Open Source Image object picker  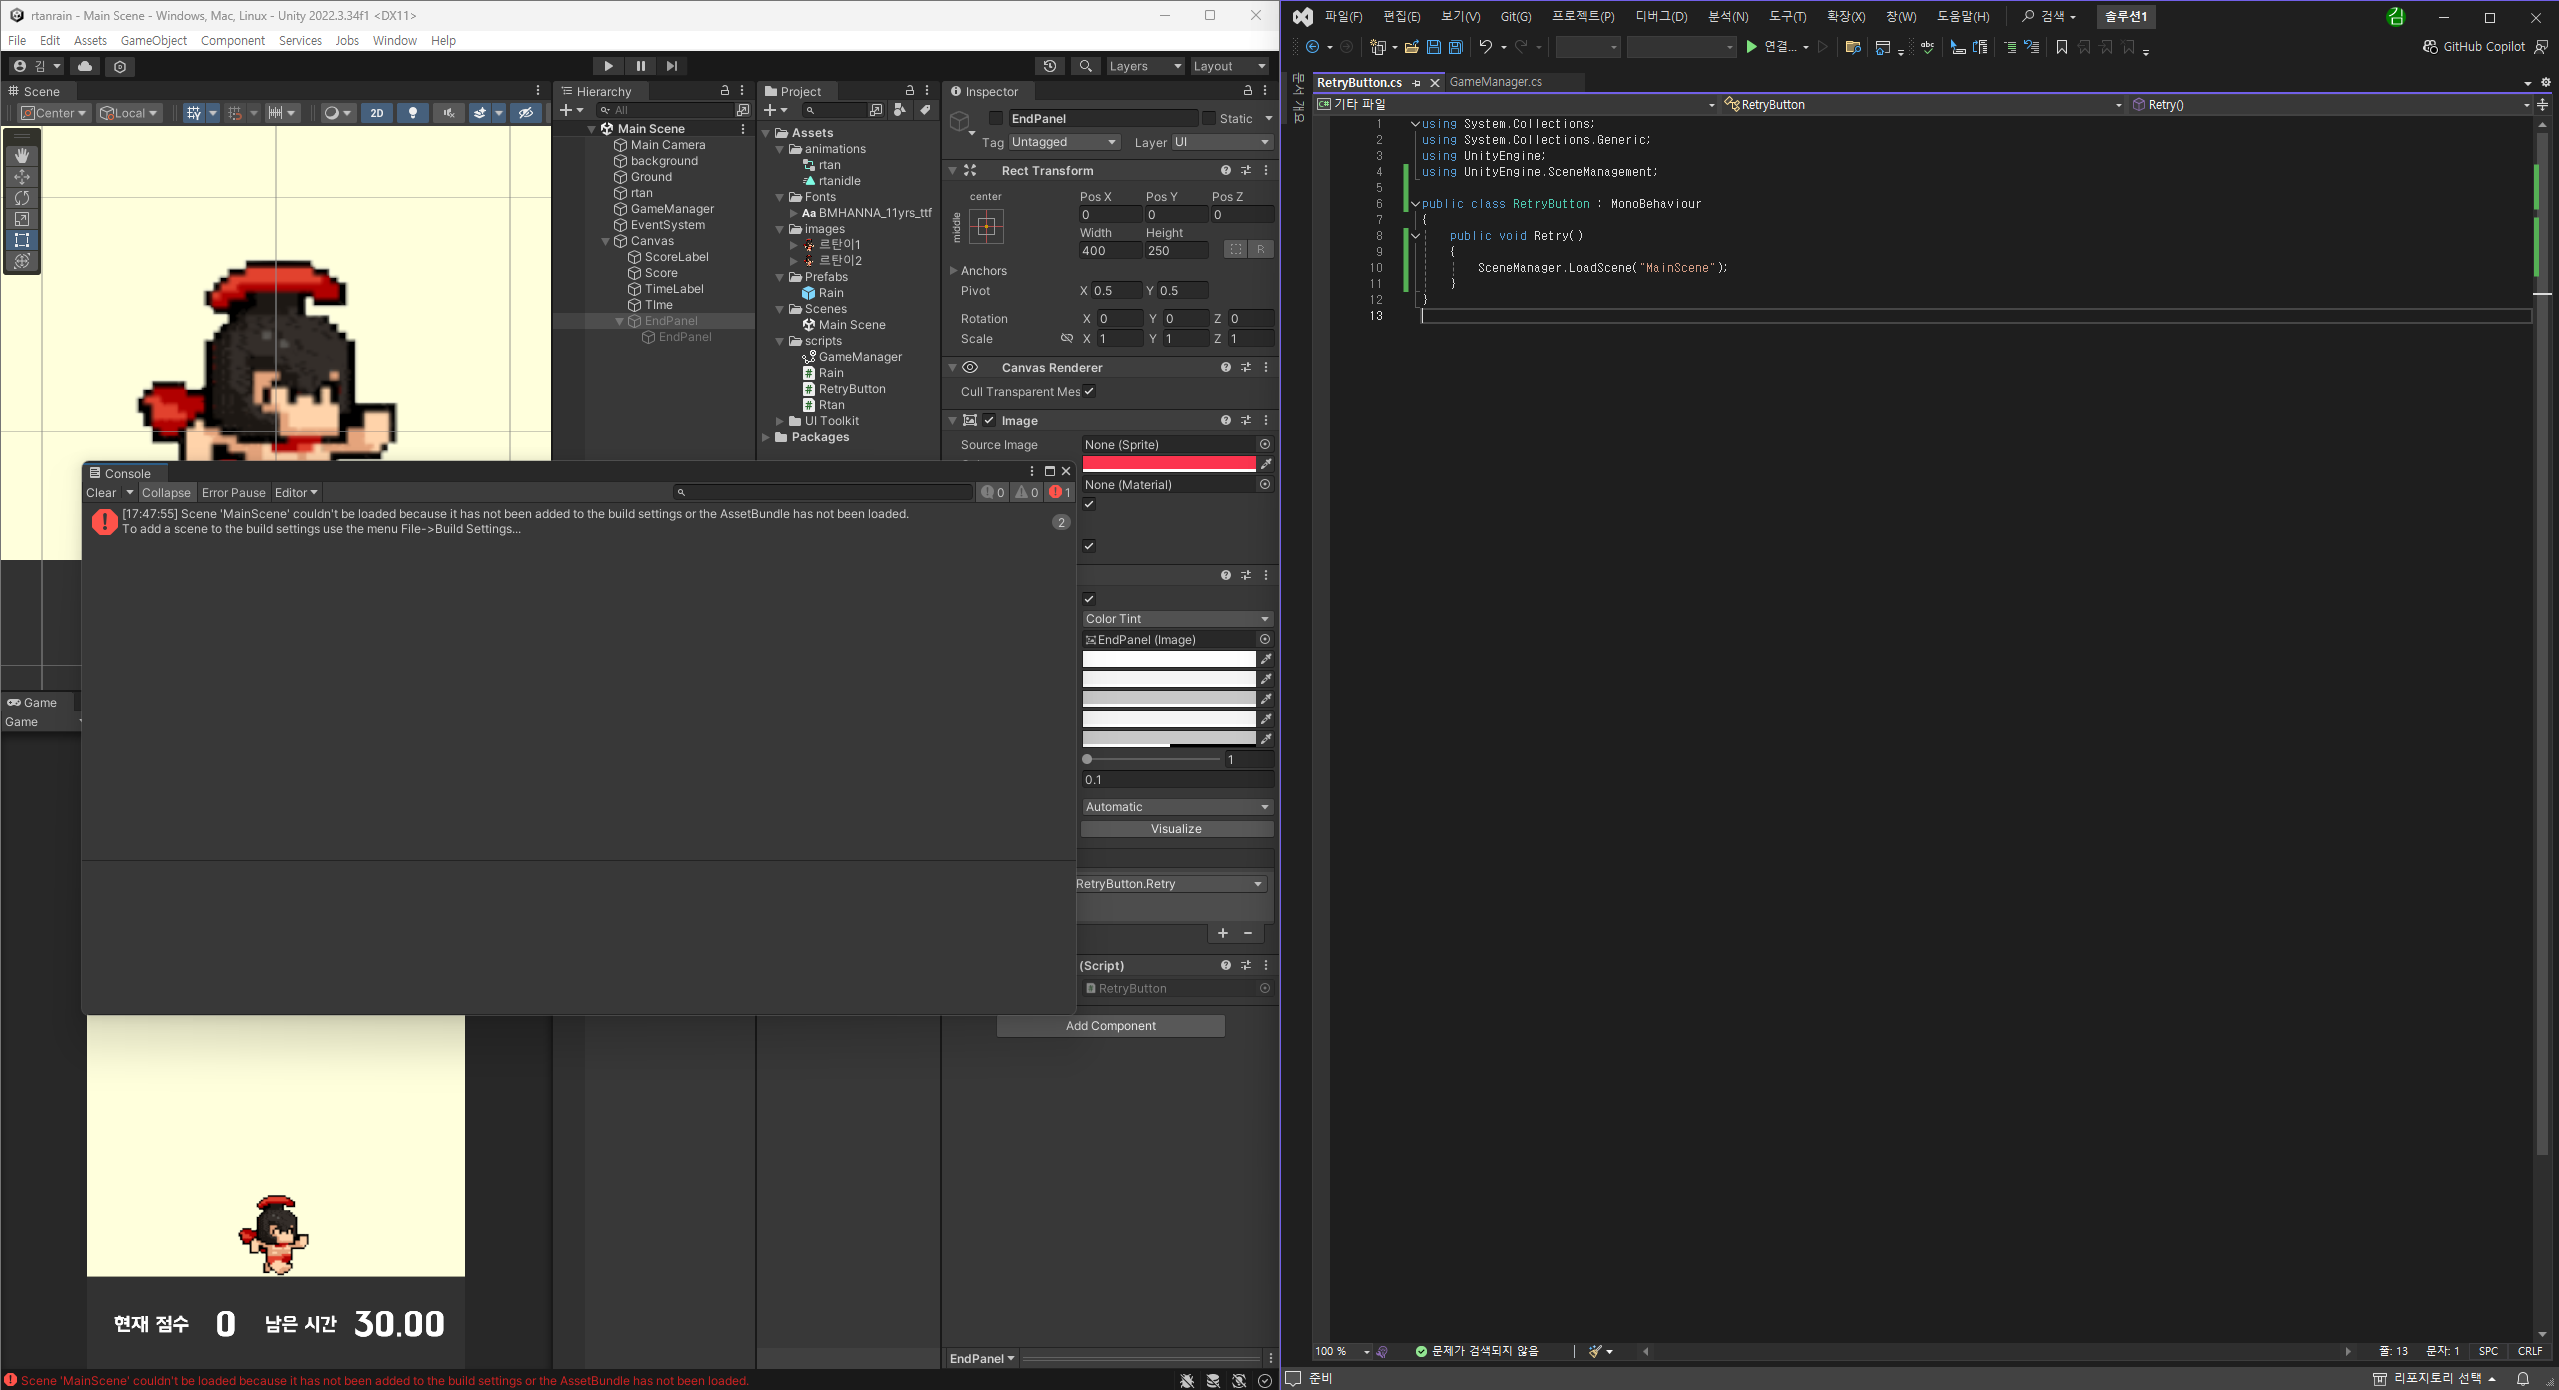tap(1265, 444)
